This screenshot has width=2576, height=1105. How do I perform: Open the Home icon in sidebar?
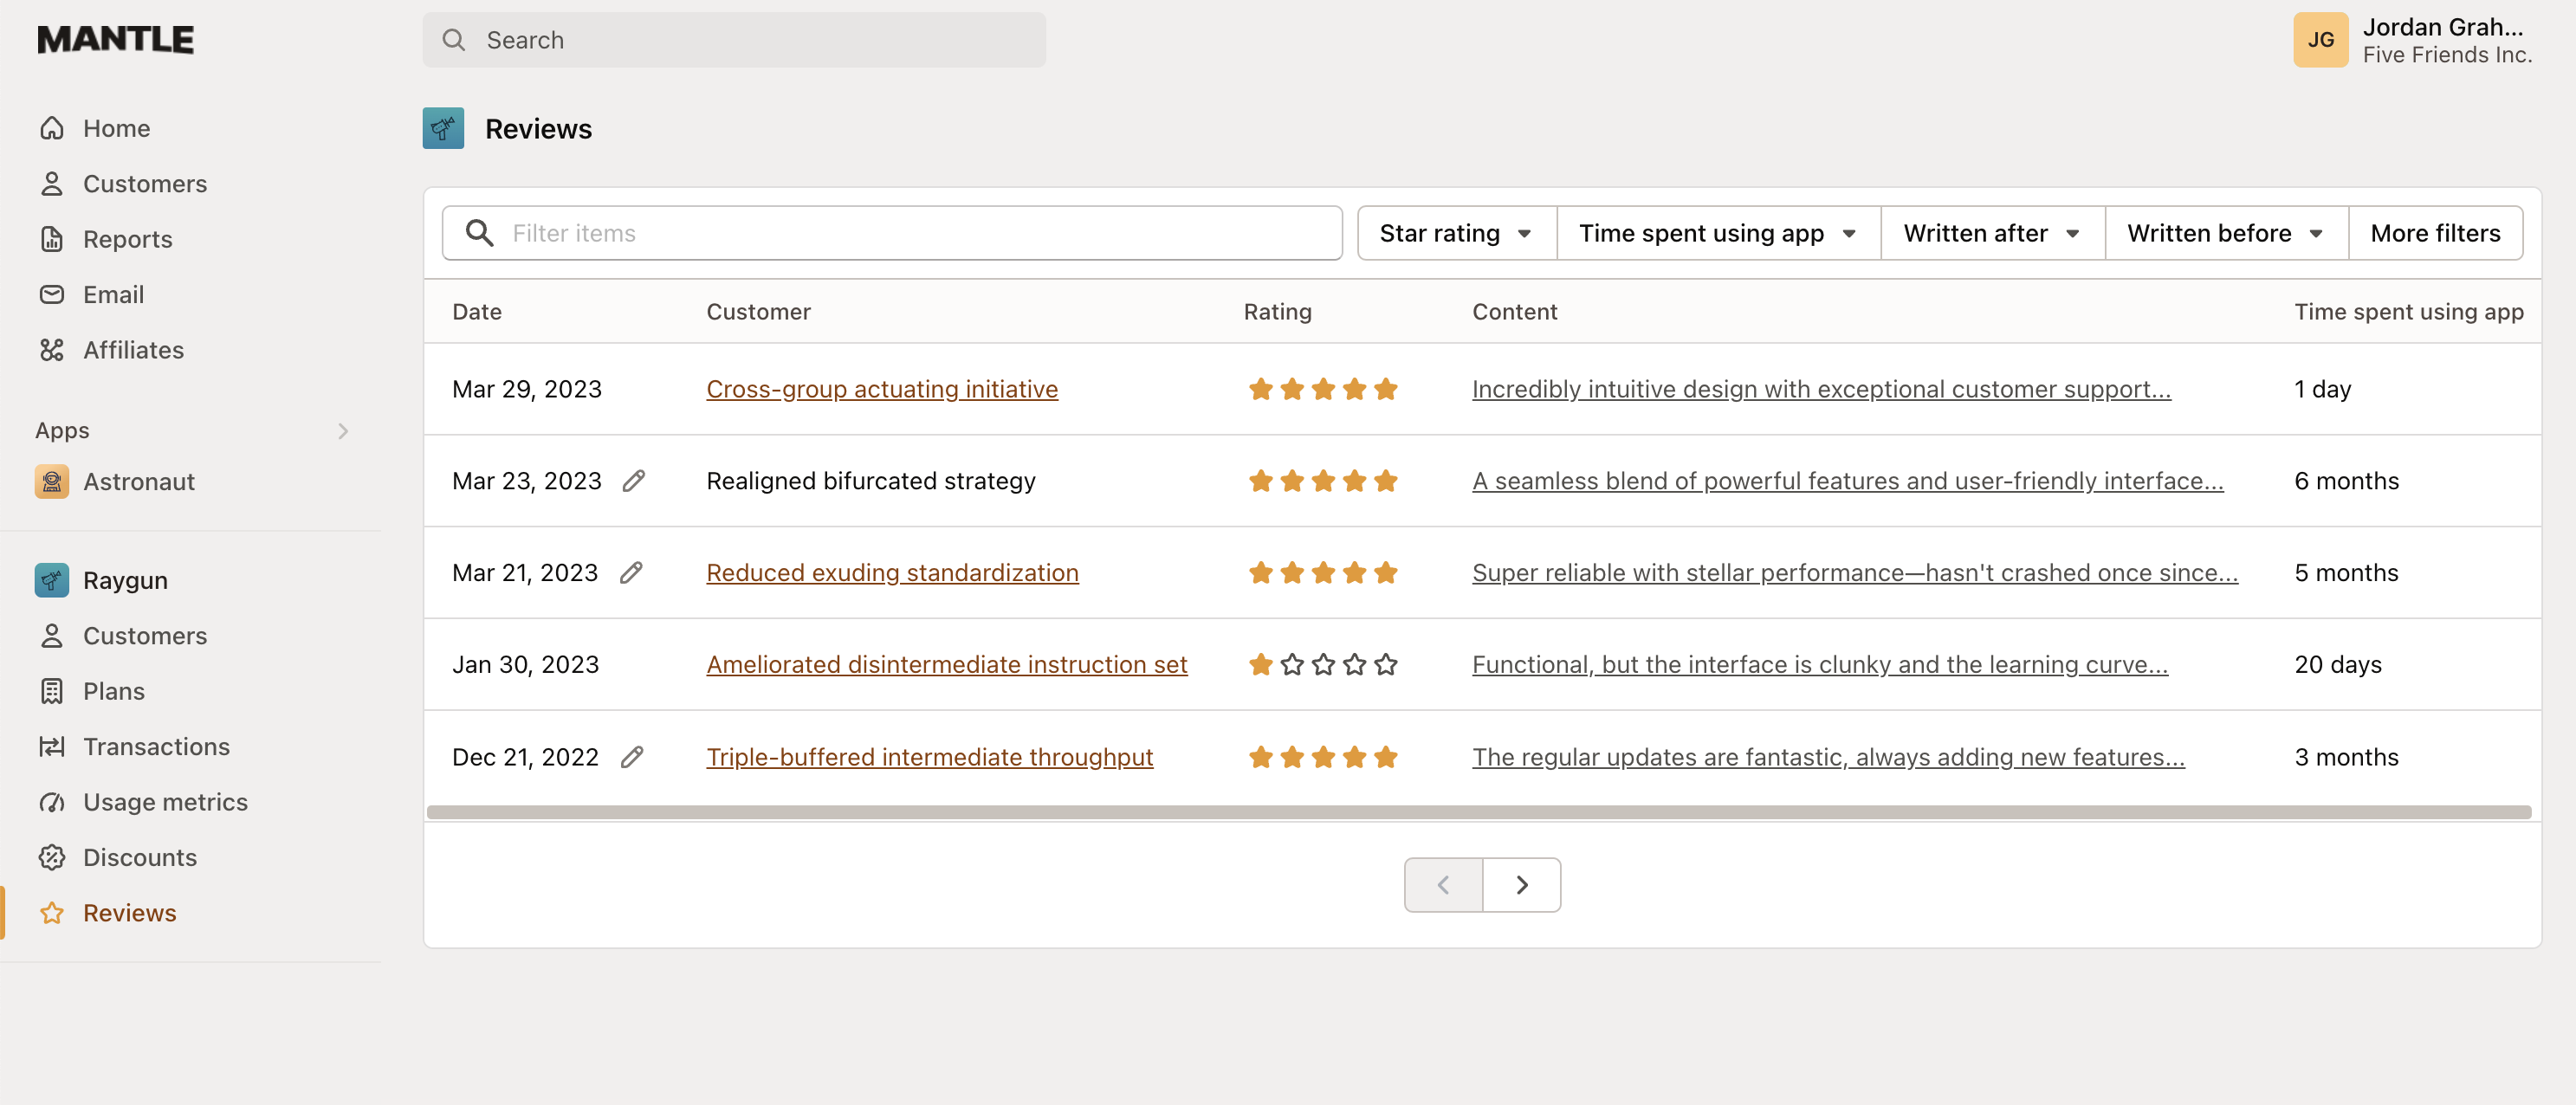52,127
